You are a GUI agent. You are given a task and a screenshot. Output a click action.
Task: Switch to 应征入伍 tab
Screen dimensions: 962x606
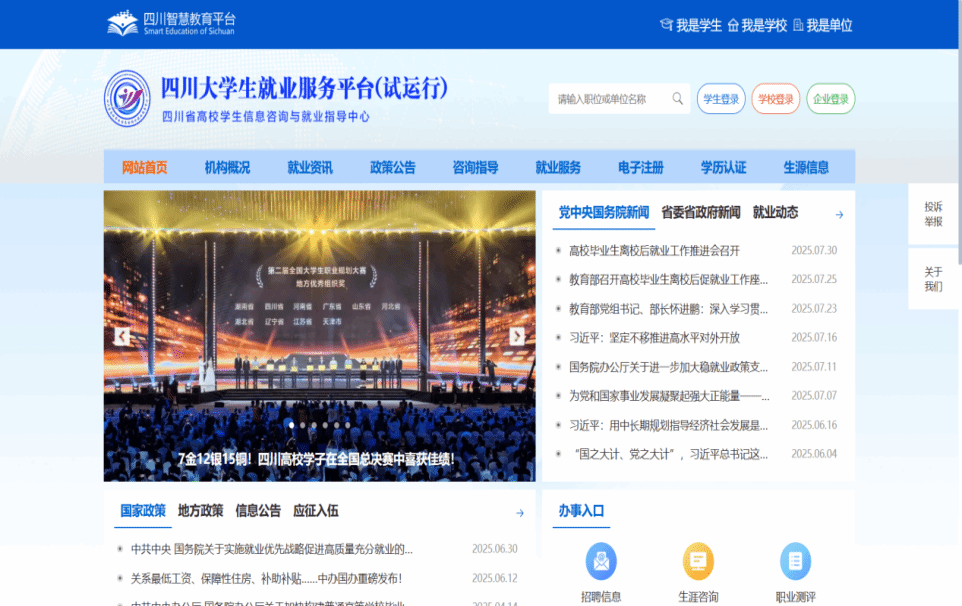[316, 510]
